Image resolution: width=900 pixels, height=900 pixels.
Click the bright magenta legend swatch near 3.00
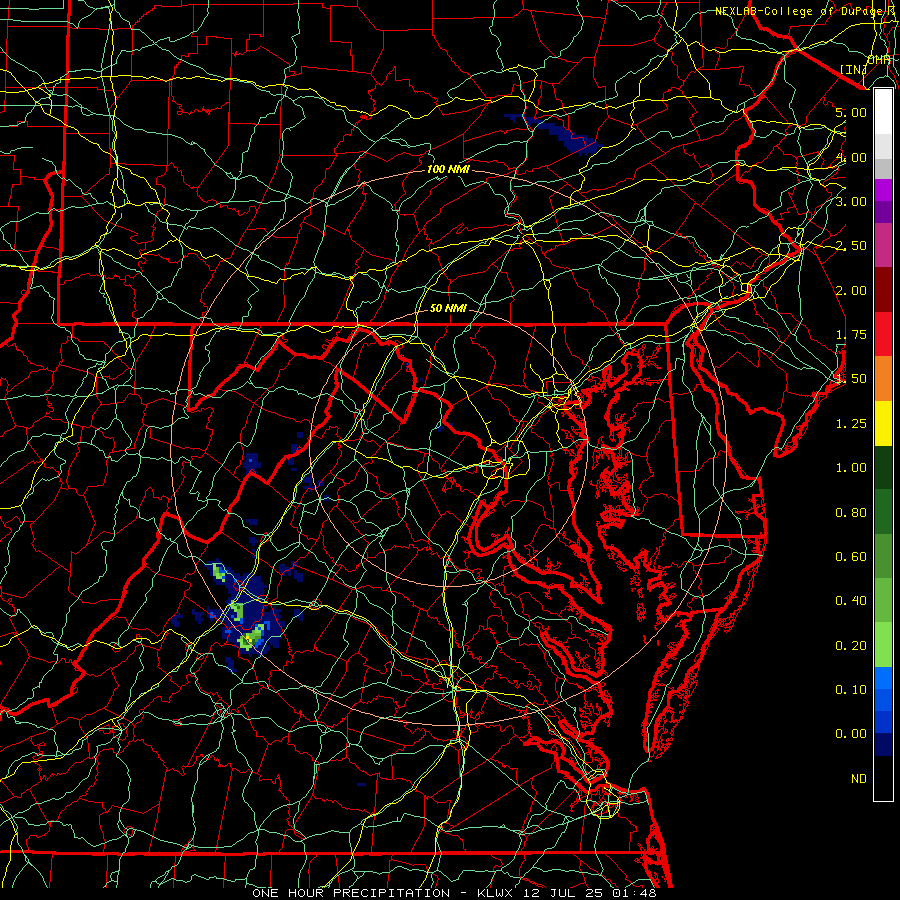point(883,190)
